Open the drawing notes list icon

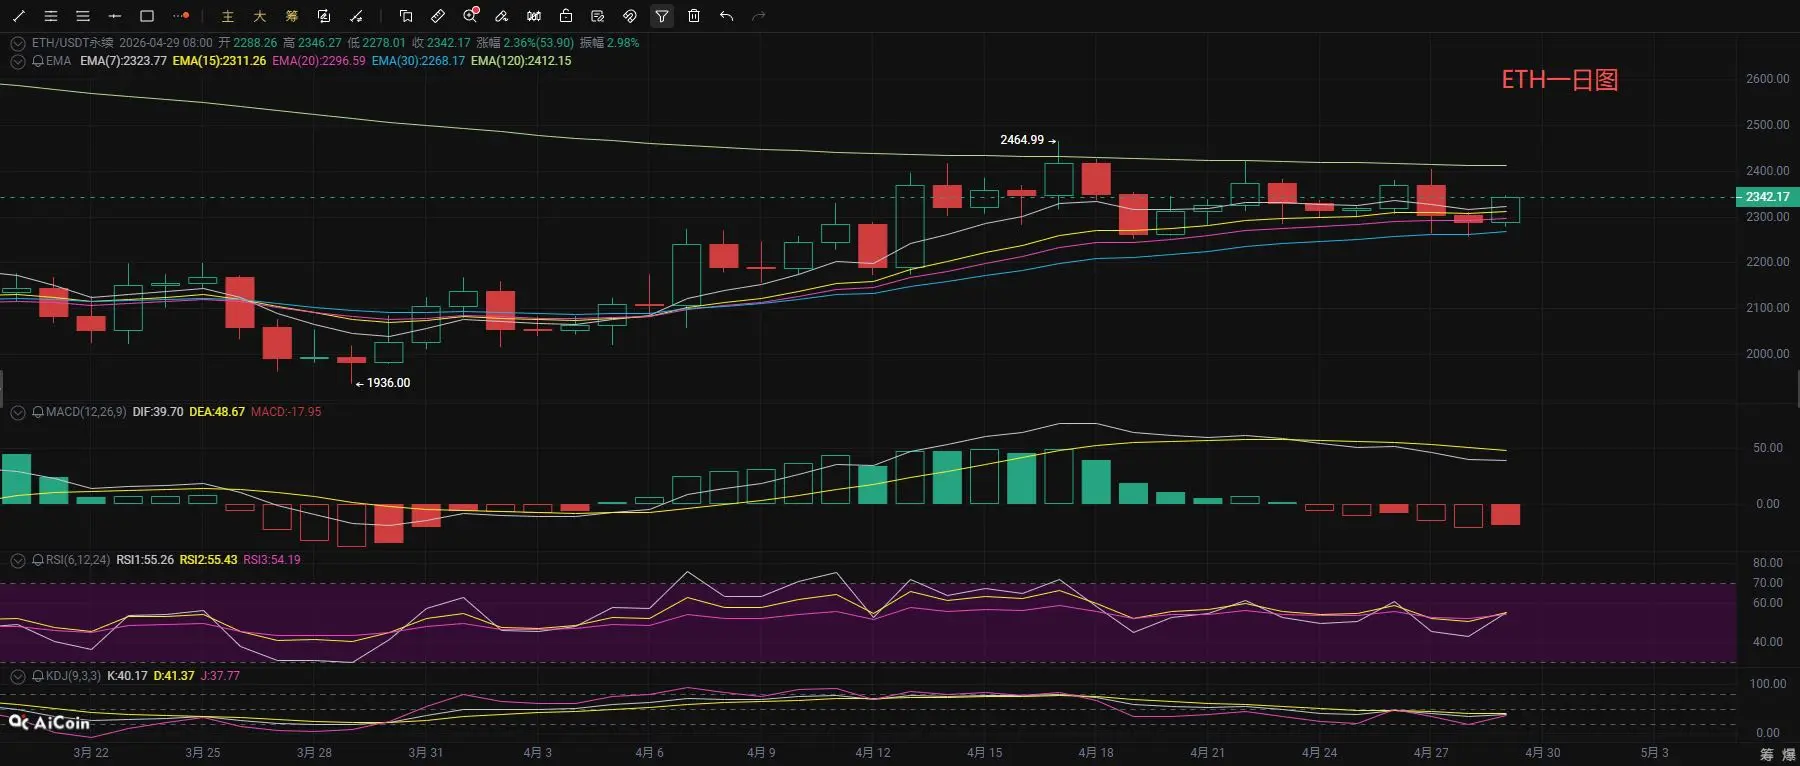tap(598, 16)
